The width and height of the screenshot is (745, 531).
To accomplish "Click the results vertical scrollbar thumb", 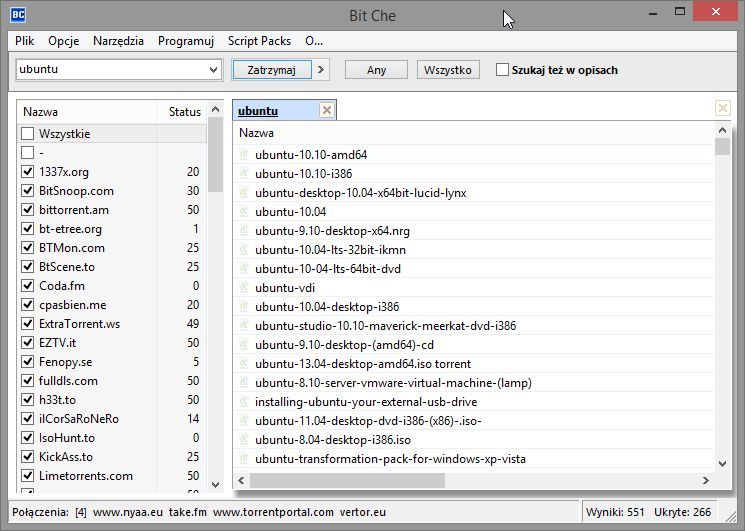I will pos(722,146).
